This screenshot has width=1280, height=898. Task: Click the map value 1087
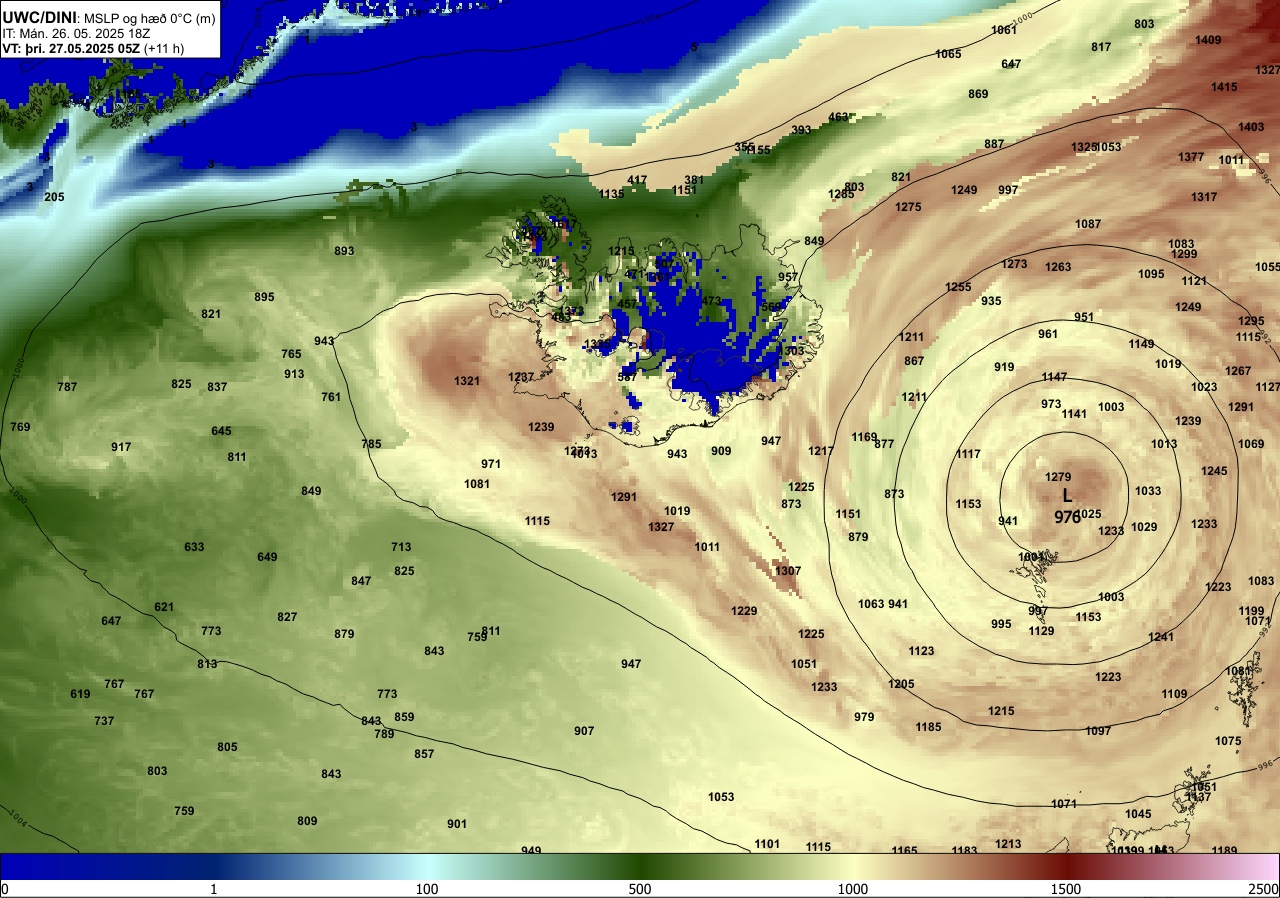pos(1088,224)
